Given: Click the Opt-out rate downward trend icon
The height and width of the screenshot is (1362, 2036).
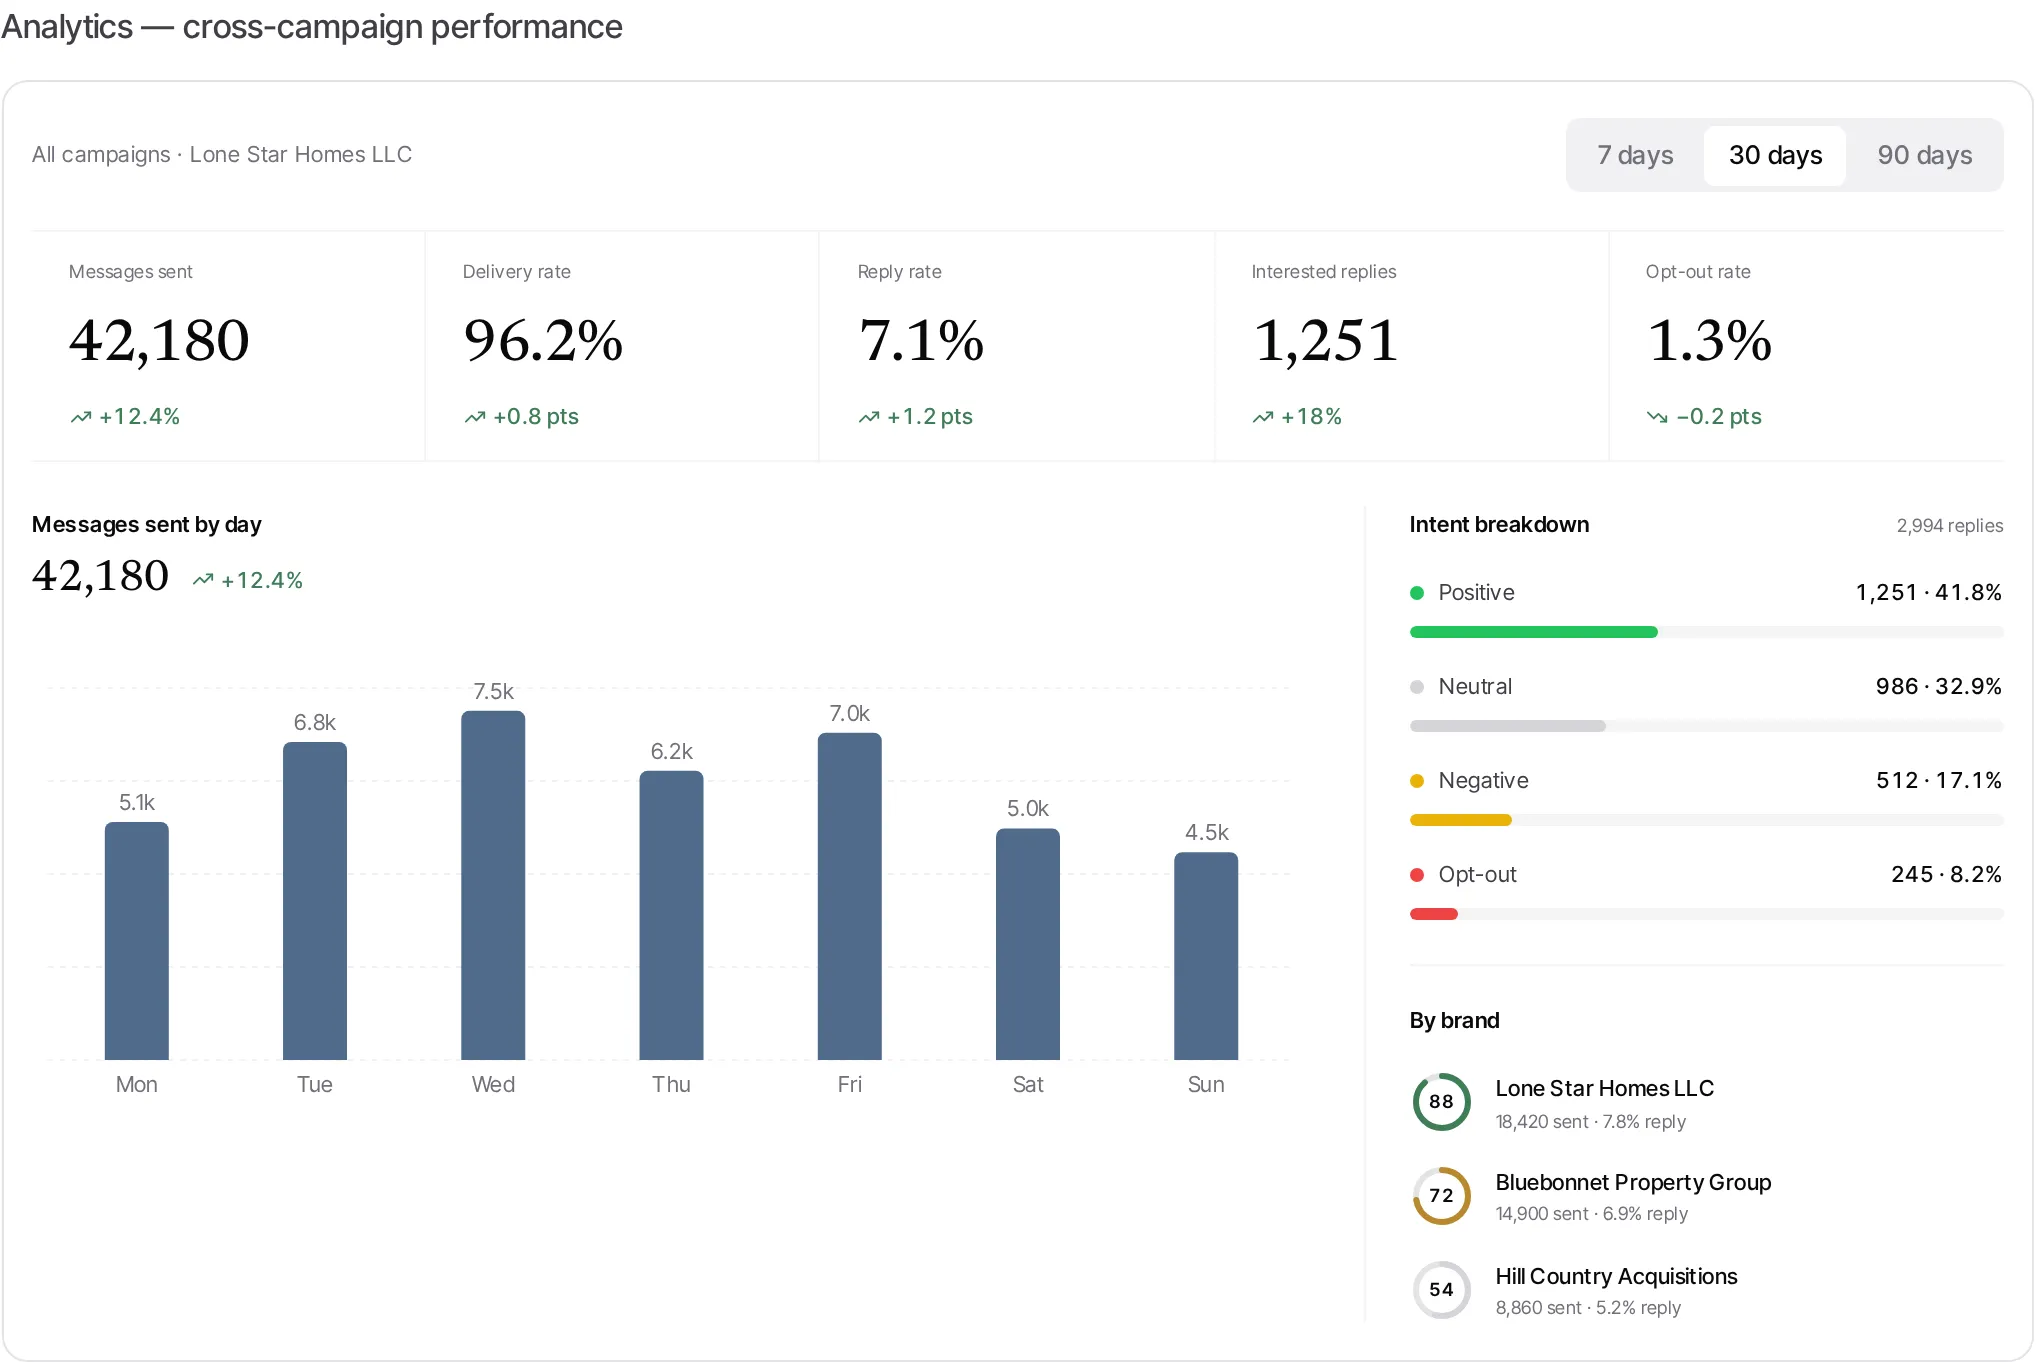Looking at the screenshot, I should (x=1657, y=417).
